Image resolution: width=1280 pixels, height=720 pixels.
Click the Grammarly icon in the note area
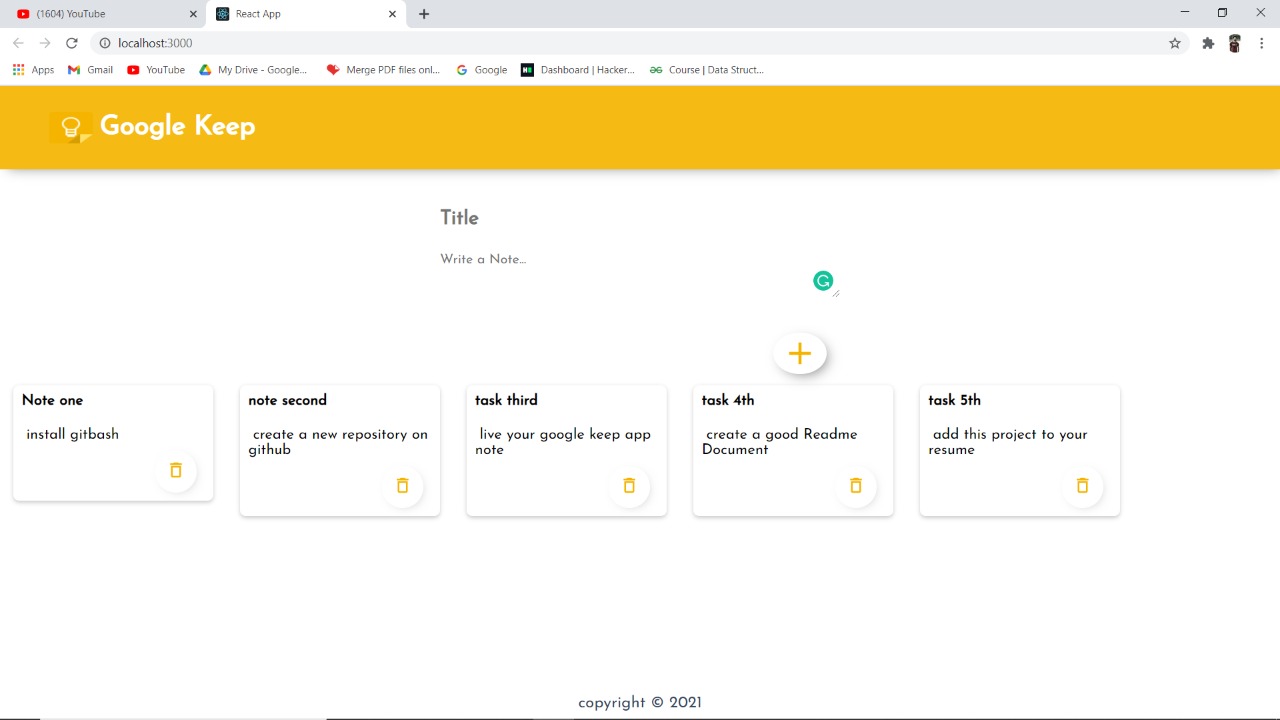823,281
